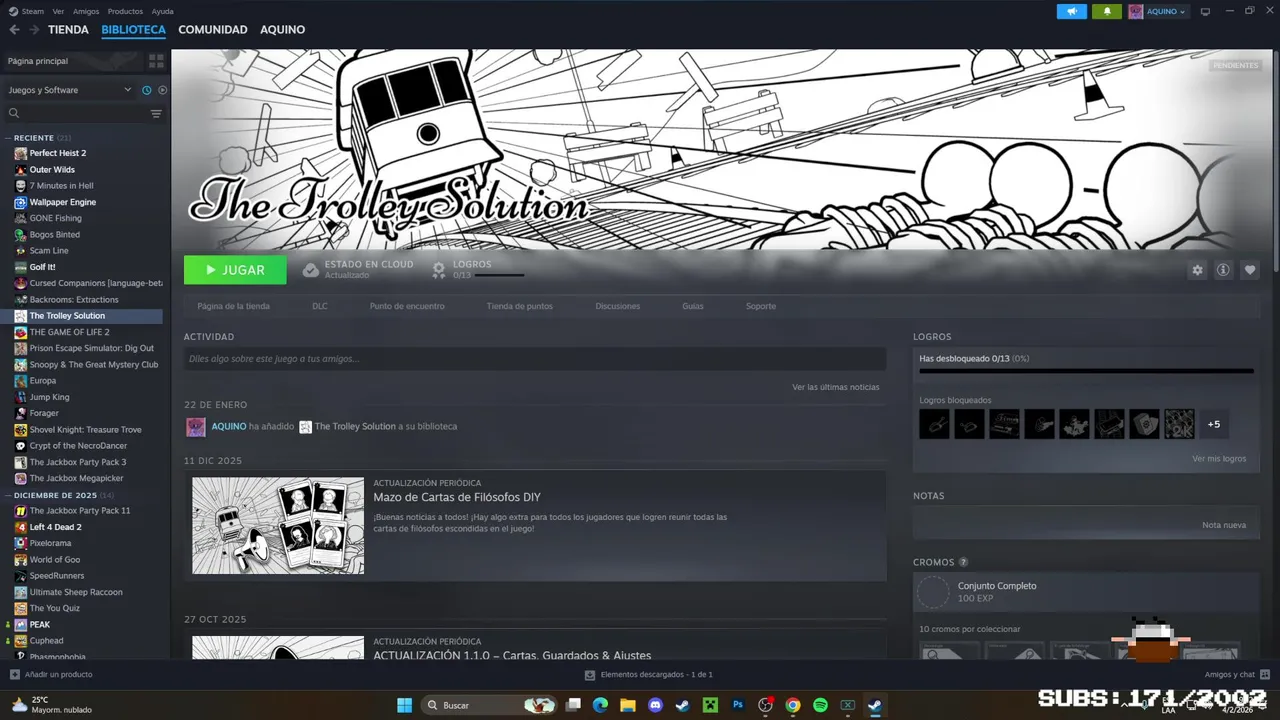Go to Página principal of library
Image resolution: width=1280 pixels, height=720 pixels.
click(70, 61)
